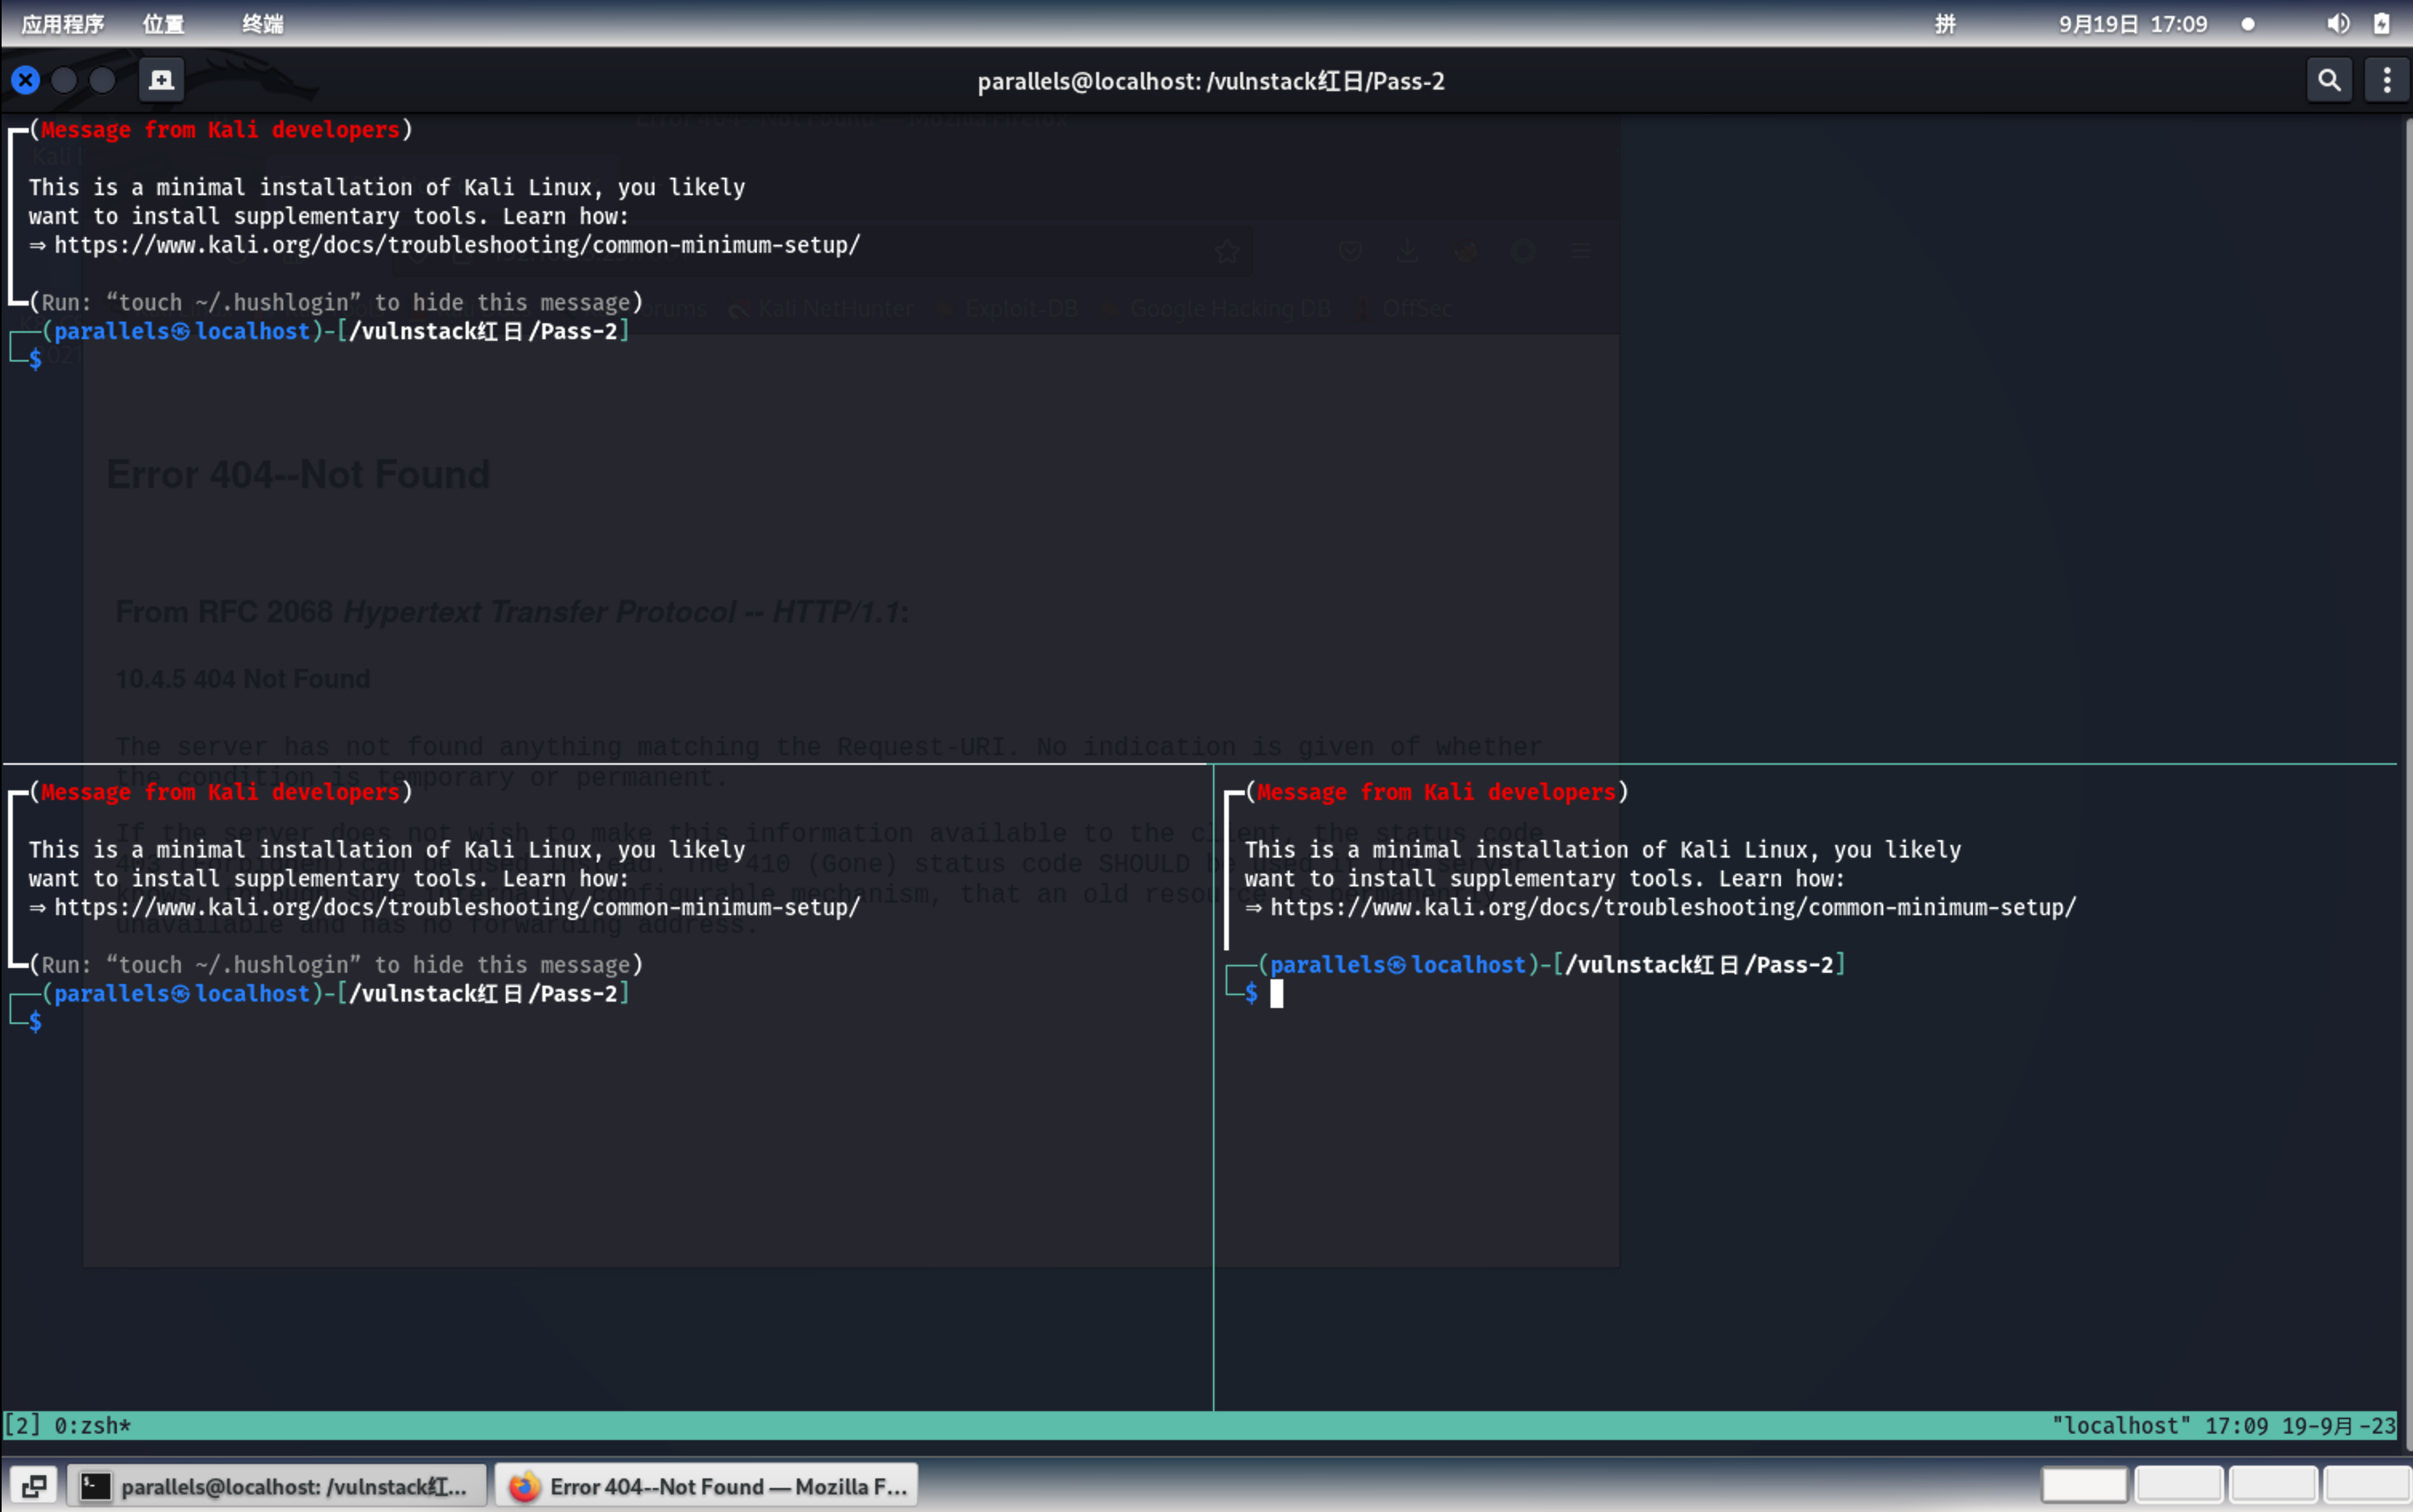Click /vulnstack红日/Pass-2 path in bottom-right prompt

(1700, 965)
